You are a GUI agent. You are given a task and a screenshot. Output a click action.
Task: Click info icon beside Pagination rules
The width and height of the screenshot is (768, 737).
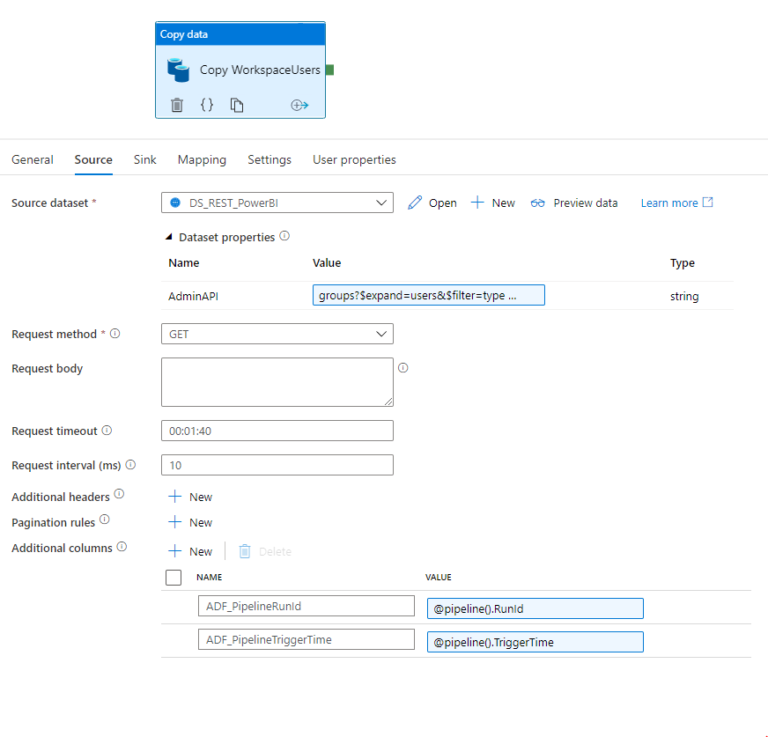tap(105, 521)
